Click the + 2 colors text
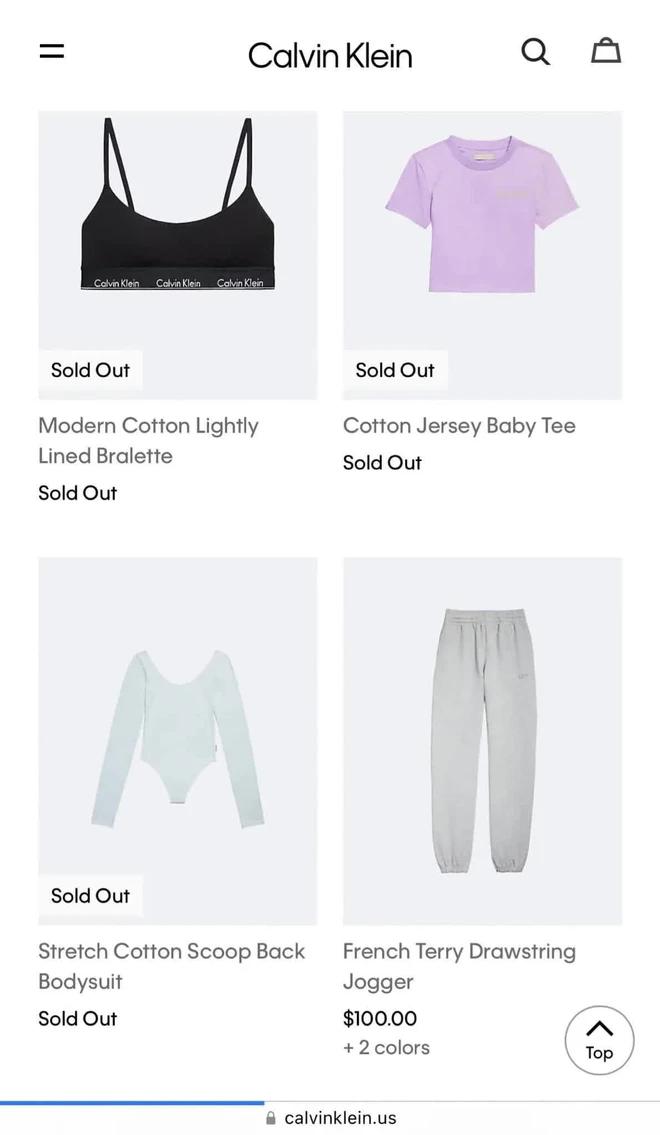The height and width of the screenshot is (1135, 660). tap(386, 1047)
